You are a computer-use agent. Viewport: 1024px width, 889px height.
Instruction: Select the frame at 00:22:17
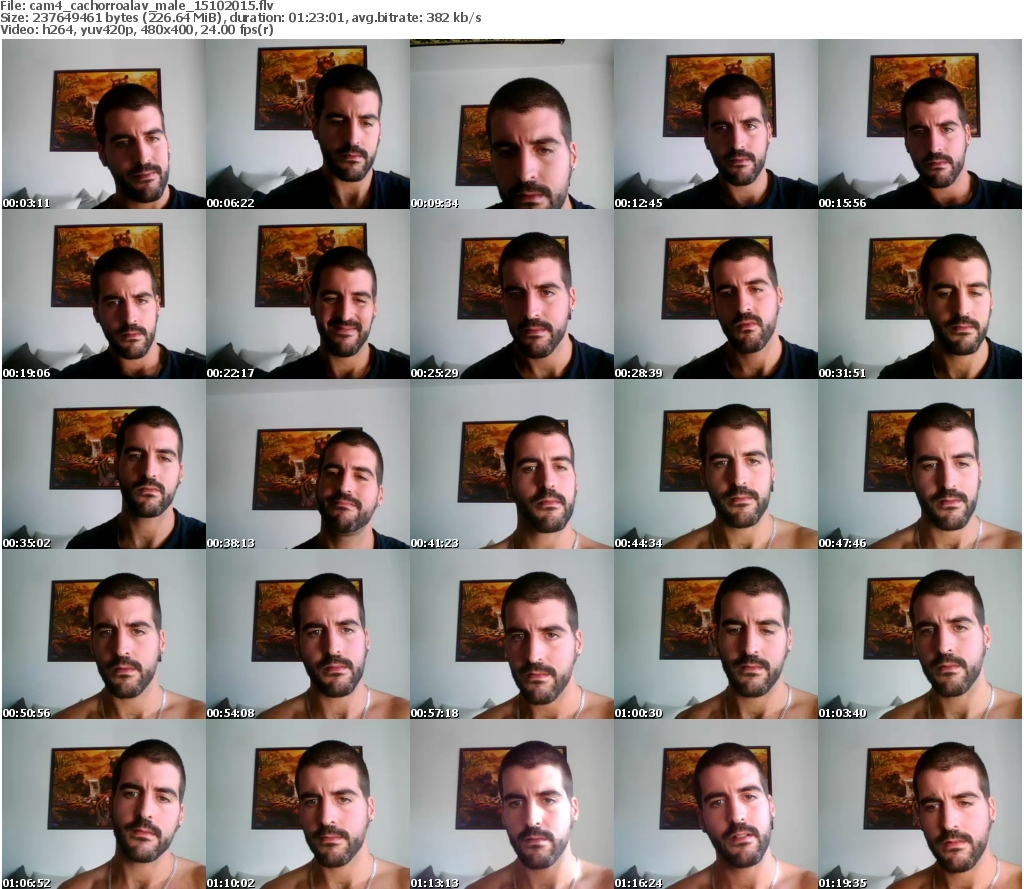(308, 294)
